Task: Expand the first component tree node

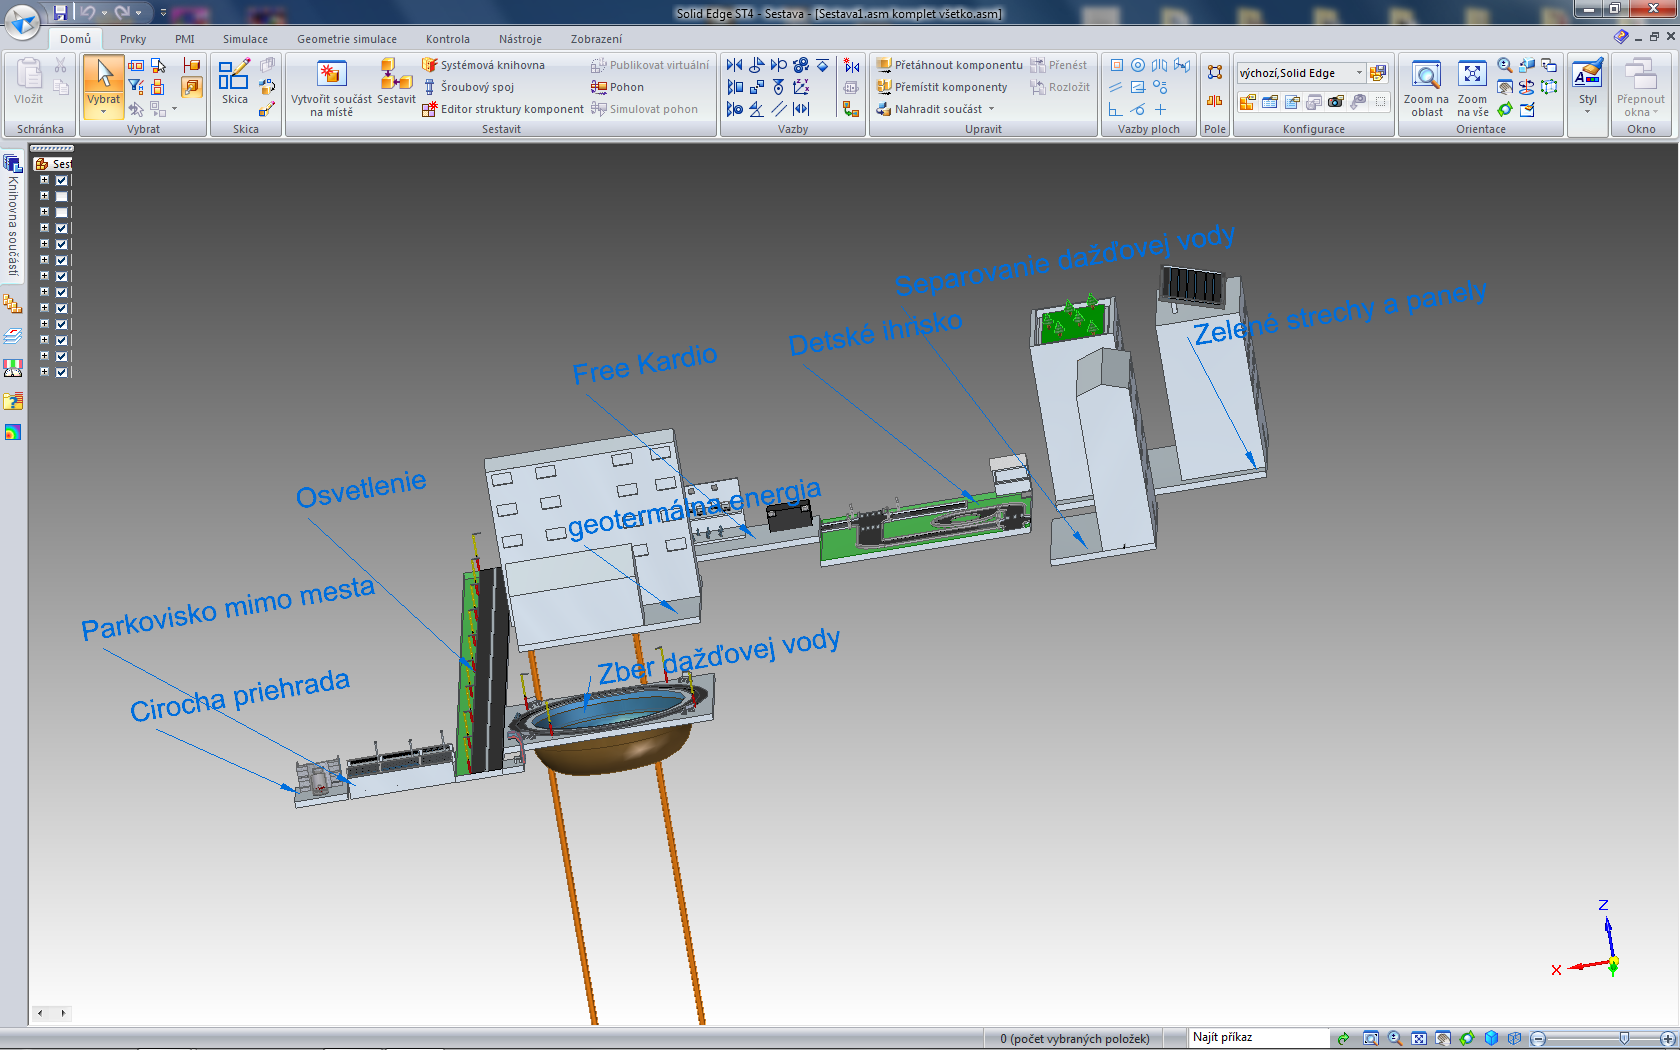Action: (x=44, y=180)
